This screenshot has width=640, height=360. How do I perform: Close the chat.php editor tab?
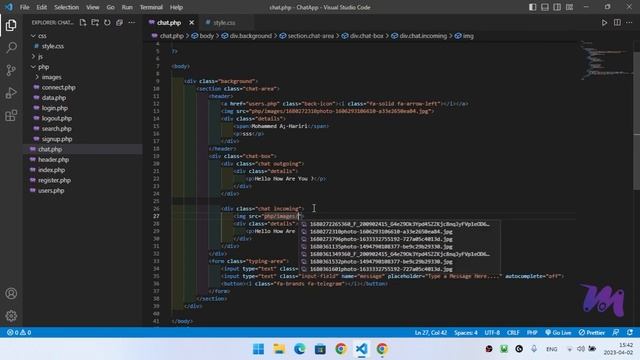coord(191,22)
